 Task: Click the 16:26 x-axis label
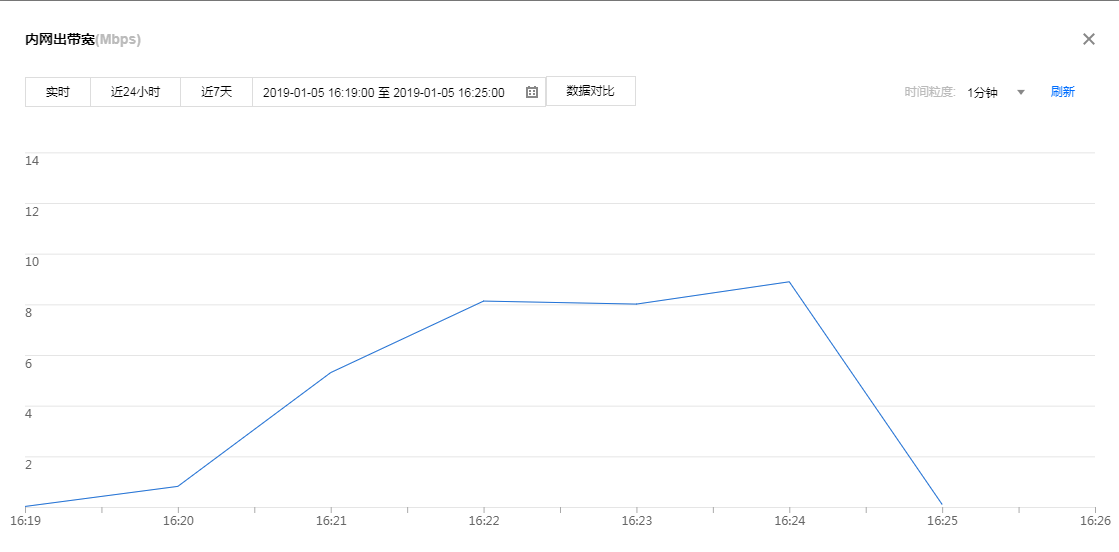(x=1095, y=521)
